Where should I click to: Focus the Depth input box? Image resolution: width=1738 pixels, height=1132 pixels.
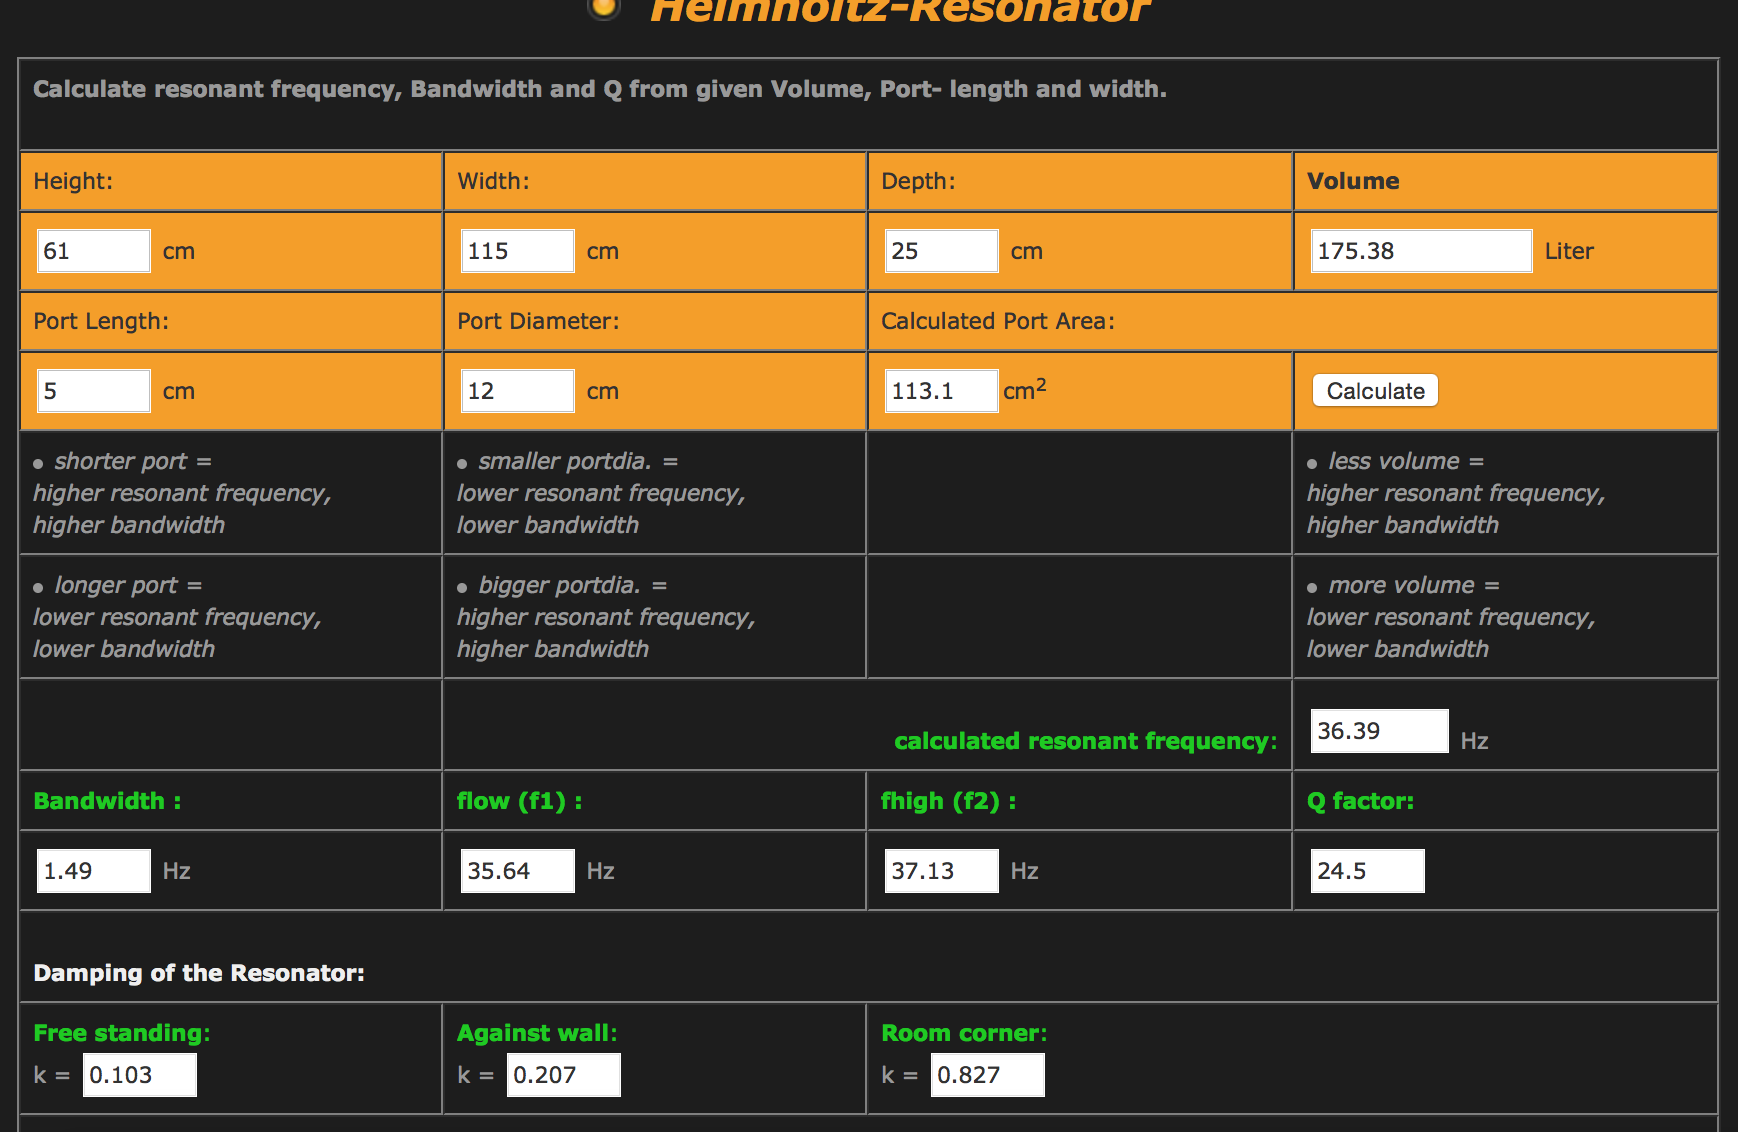[x=941, y=251]
